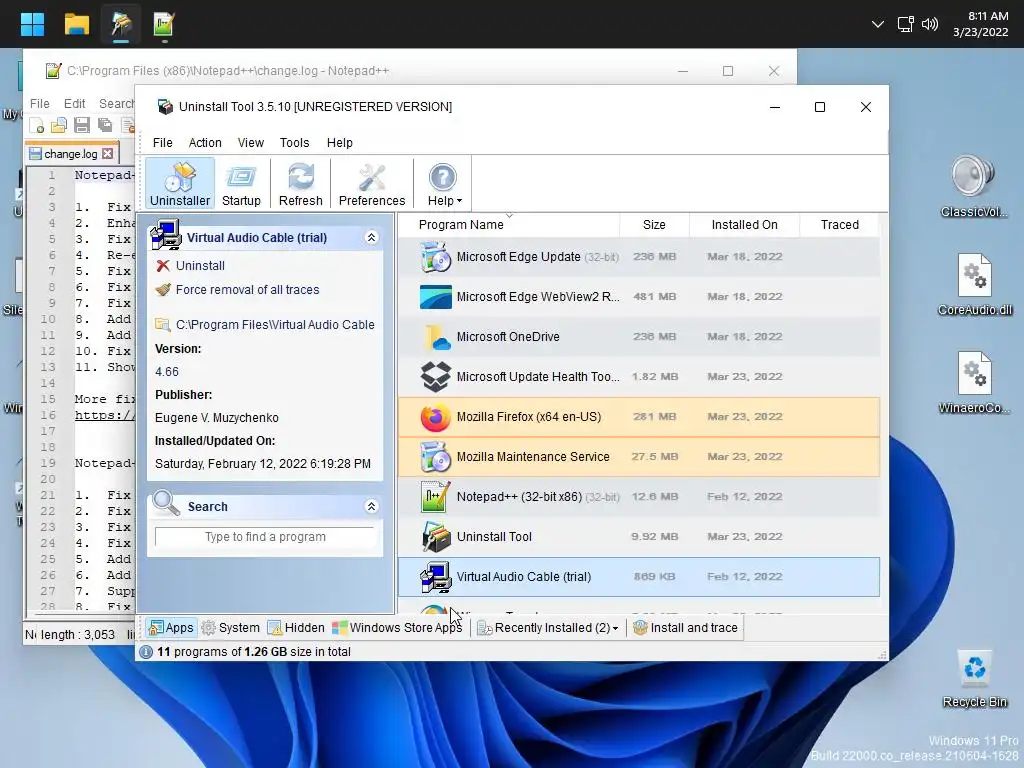The height and width of the screenshot is (768, 1024).
Task: Sort by the Traced column header
Action: 839,225
